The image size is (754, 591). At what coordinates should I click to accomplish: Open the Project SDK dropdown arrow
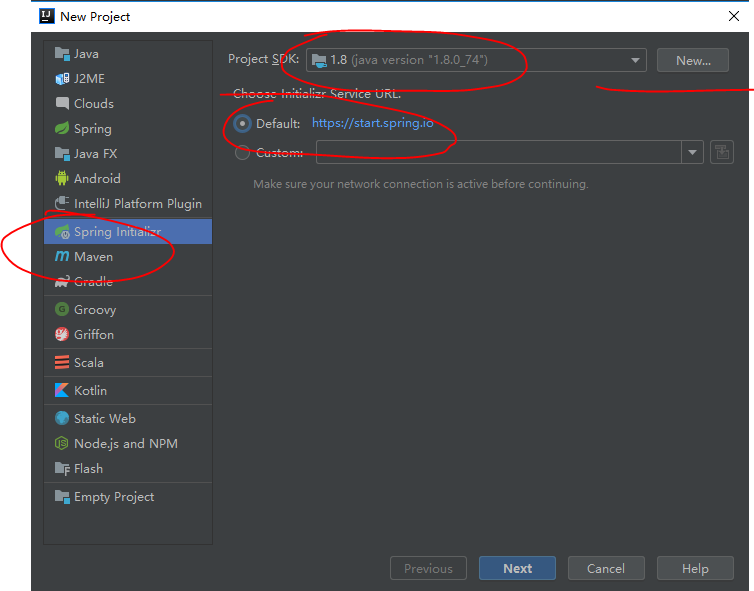[x=635, y=61]
